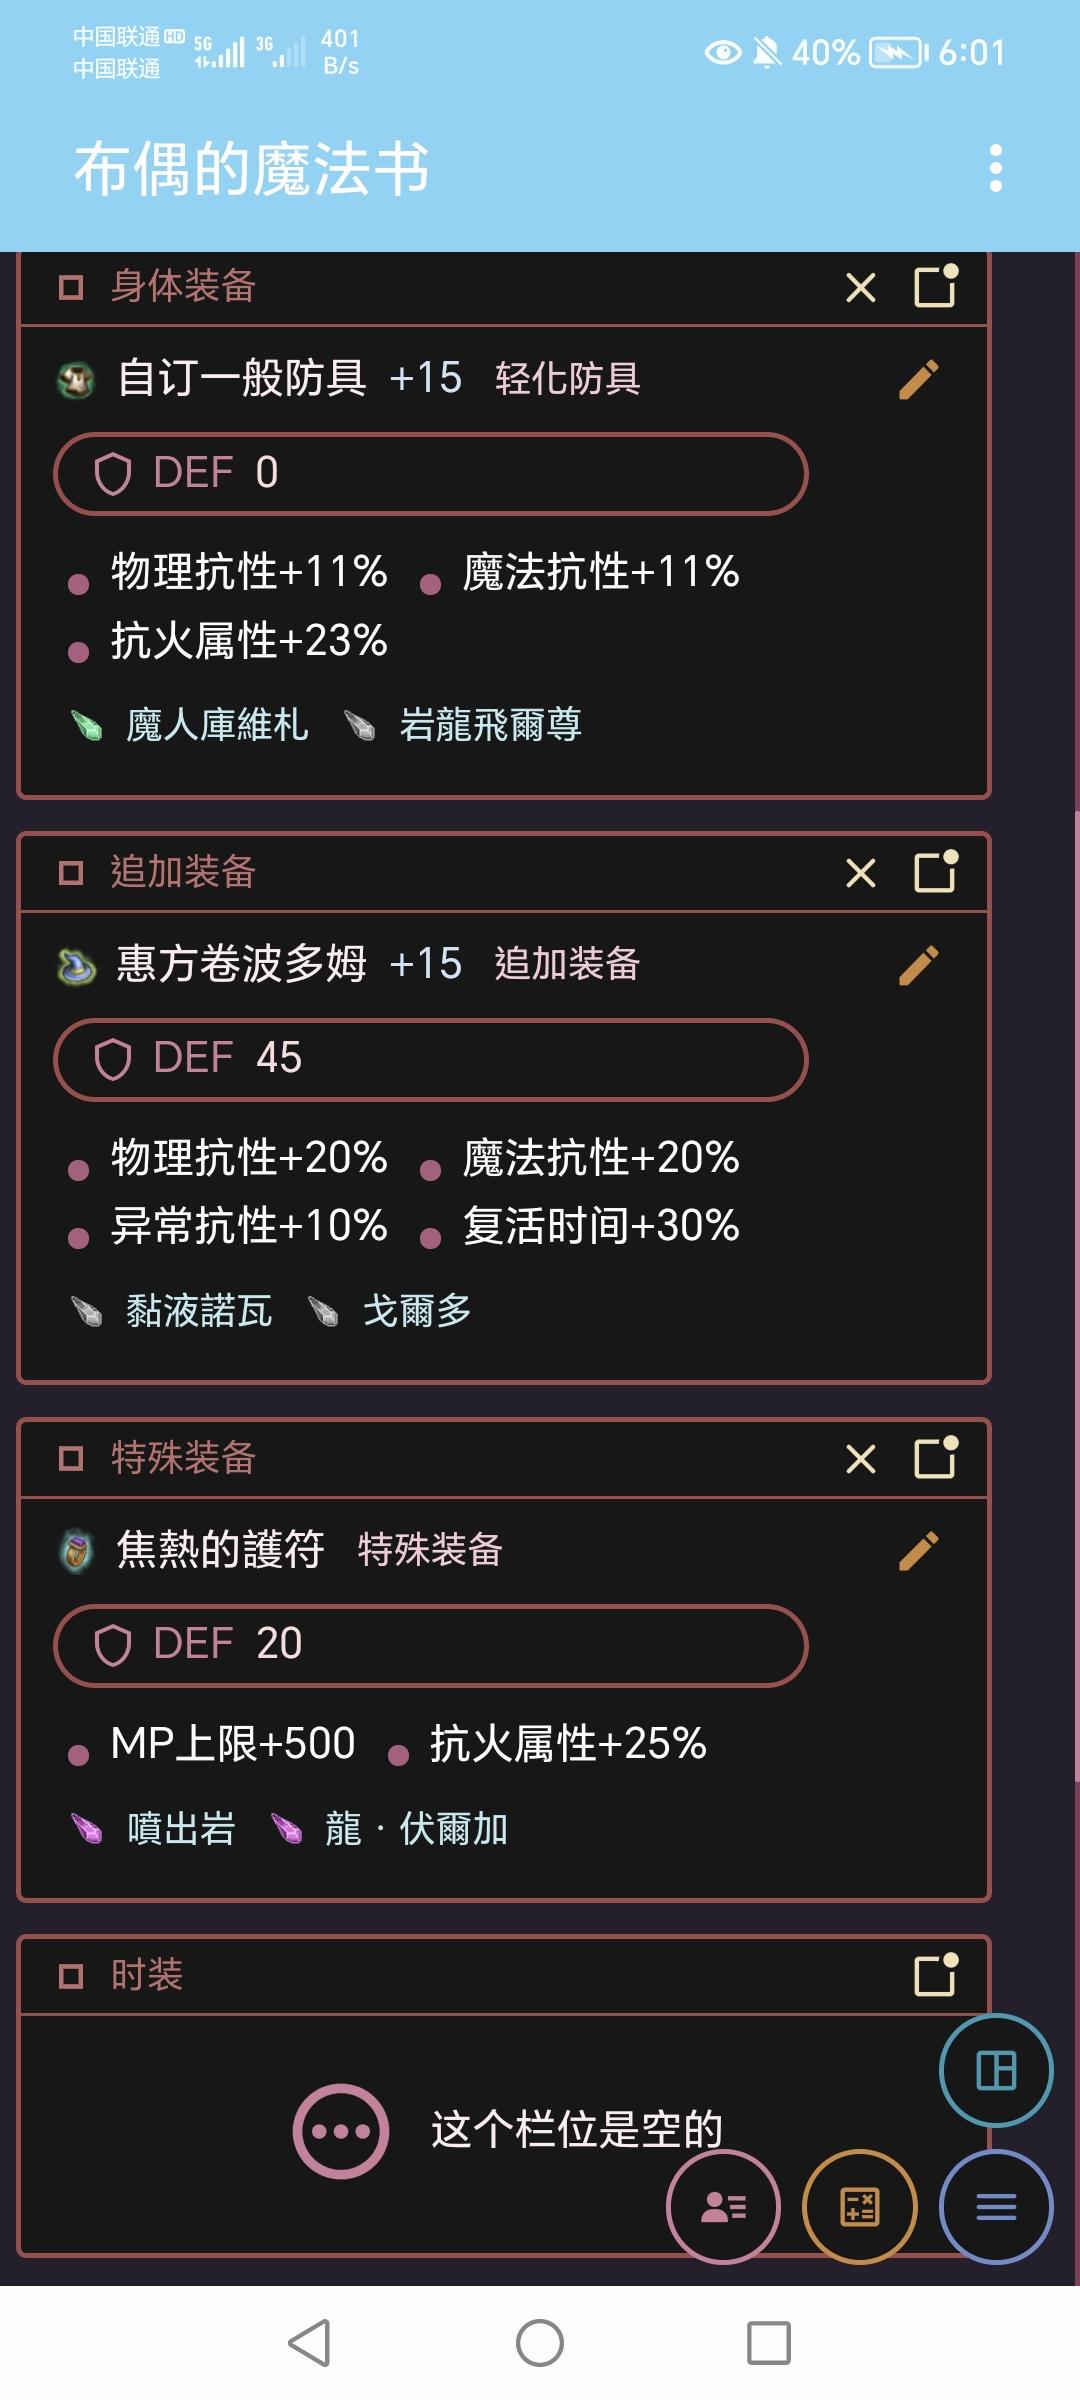Image resolution: width=1080 pixels, height=2400 pixels.
Task: Open the layout panel floating button
Action: tap(996, 2070)
